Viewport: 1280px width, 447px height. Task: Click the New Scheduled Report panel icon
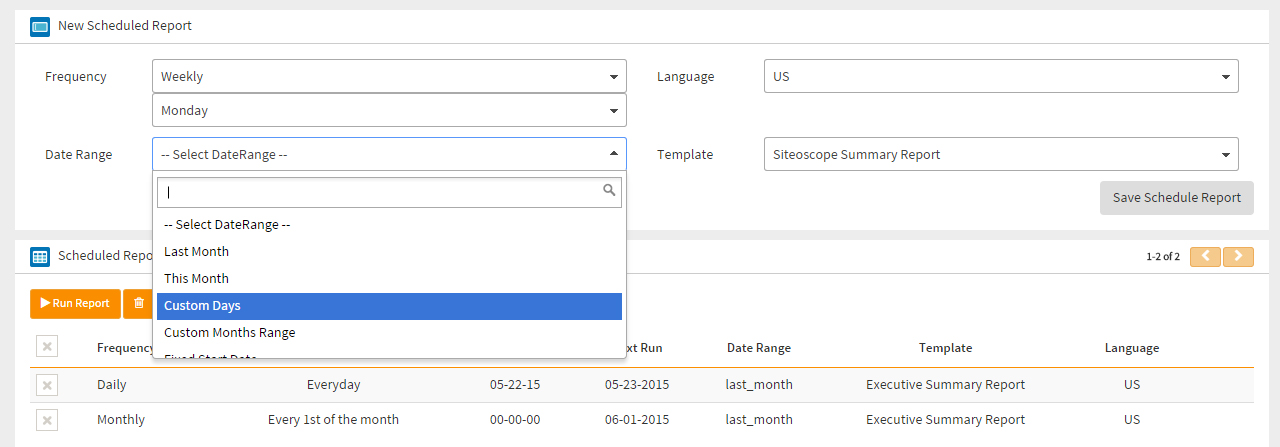pos(40,26)
